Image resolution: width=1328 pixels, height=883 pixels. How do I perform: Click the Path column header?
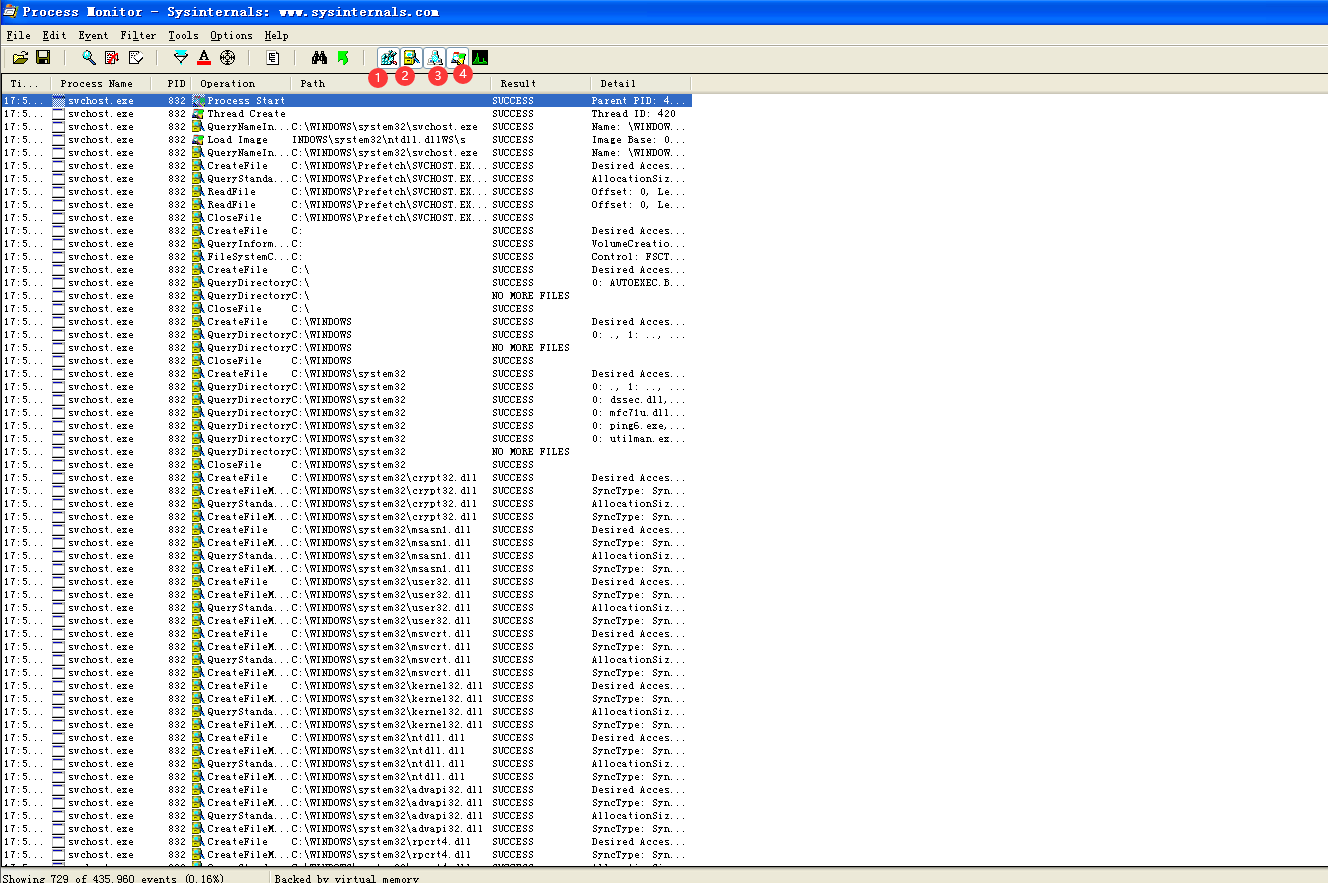[x=391, y=84]
